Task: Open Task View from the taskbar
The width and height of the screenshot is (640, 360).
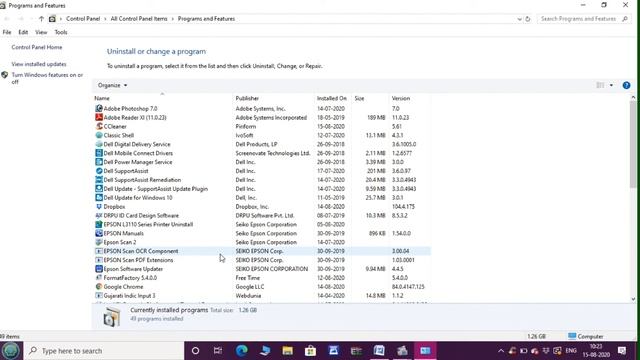Action: pyautogui.click(x=218, y=351)
